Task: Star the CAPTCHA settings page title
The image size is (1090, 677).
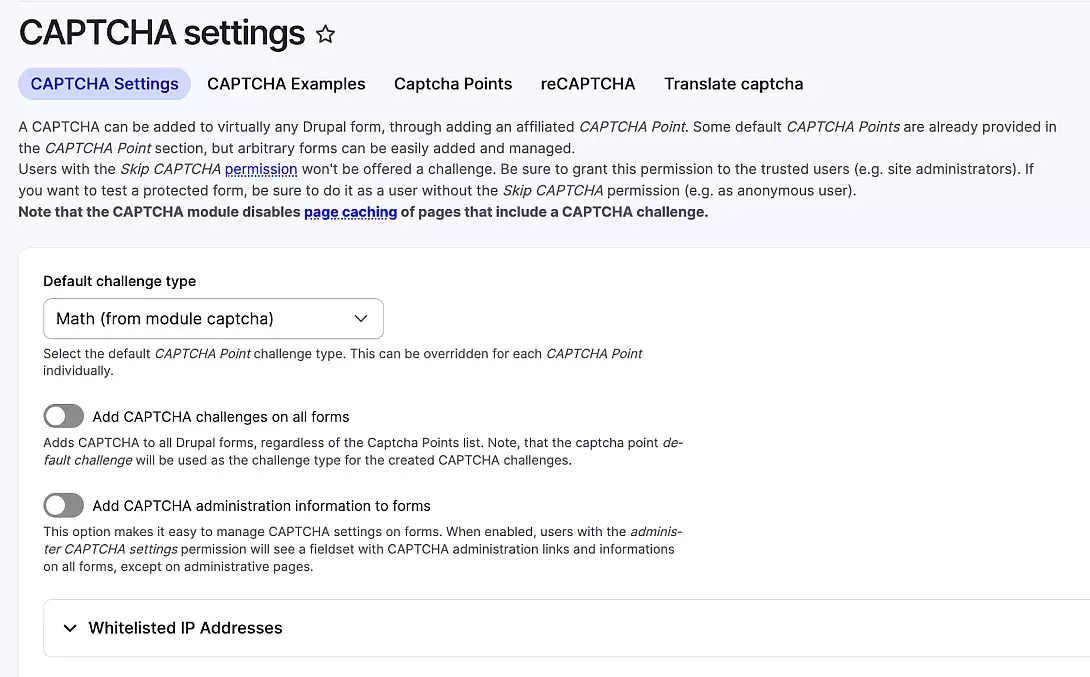Action: 325,33
